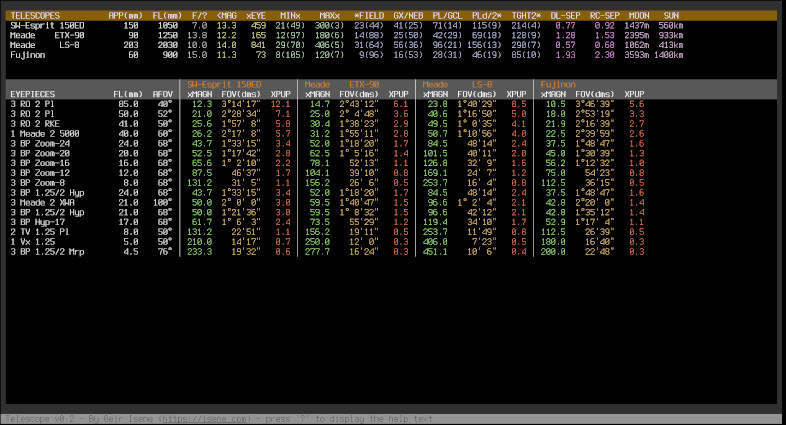The height and width of the screenshot is (425, 786).
Task: Click the MAXx column header
Action: coord(329,16)
